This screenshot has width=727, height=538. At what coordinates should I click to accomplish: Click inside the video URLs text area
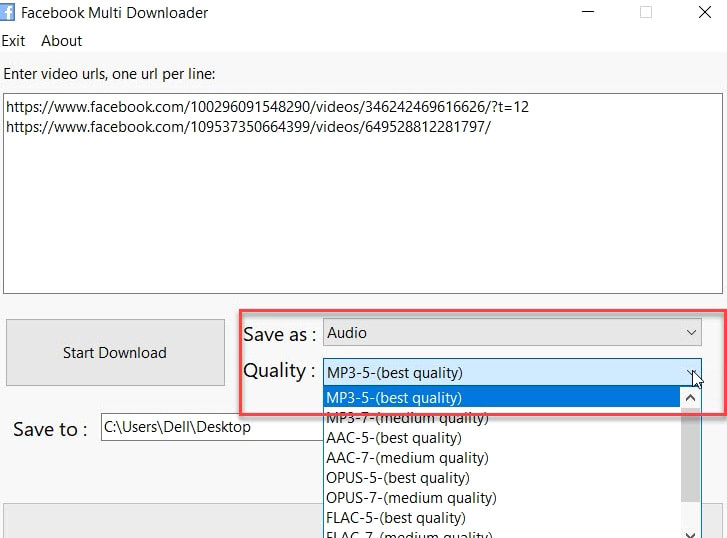tap(363, 193)
